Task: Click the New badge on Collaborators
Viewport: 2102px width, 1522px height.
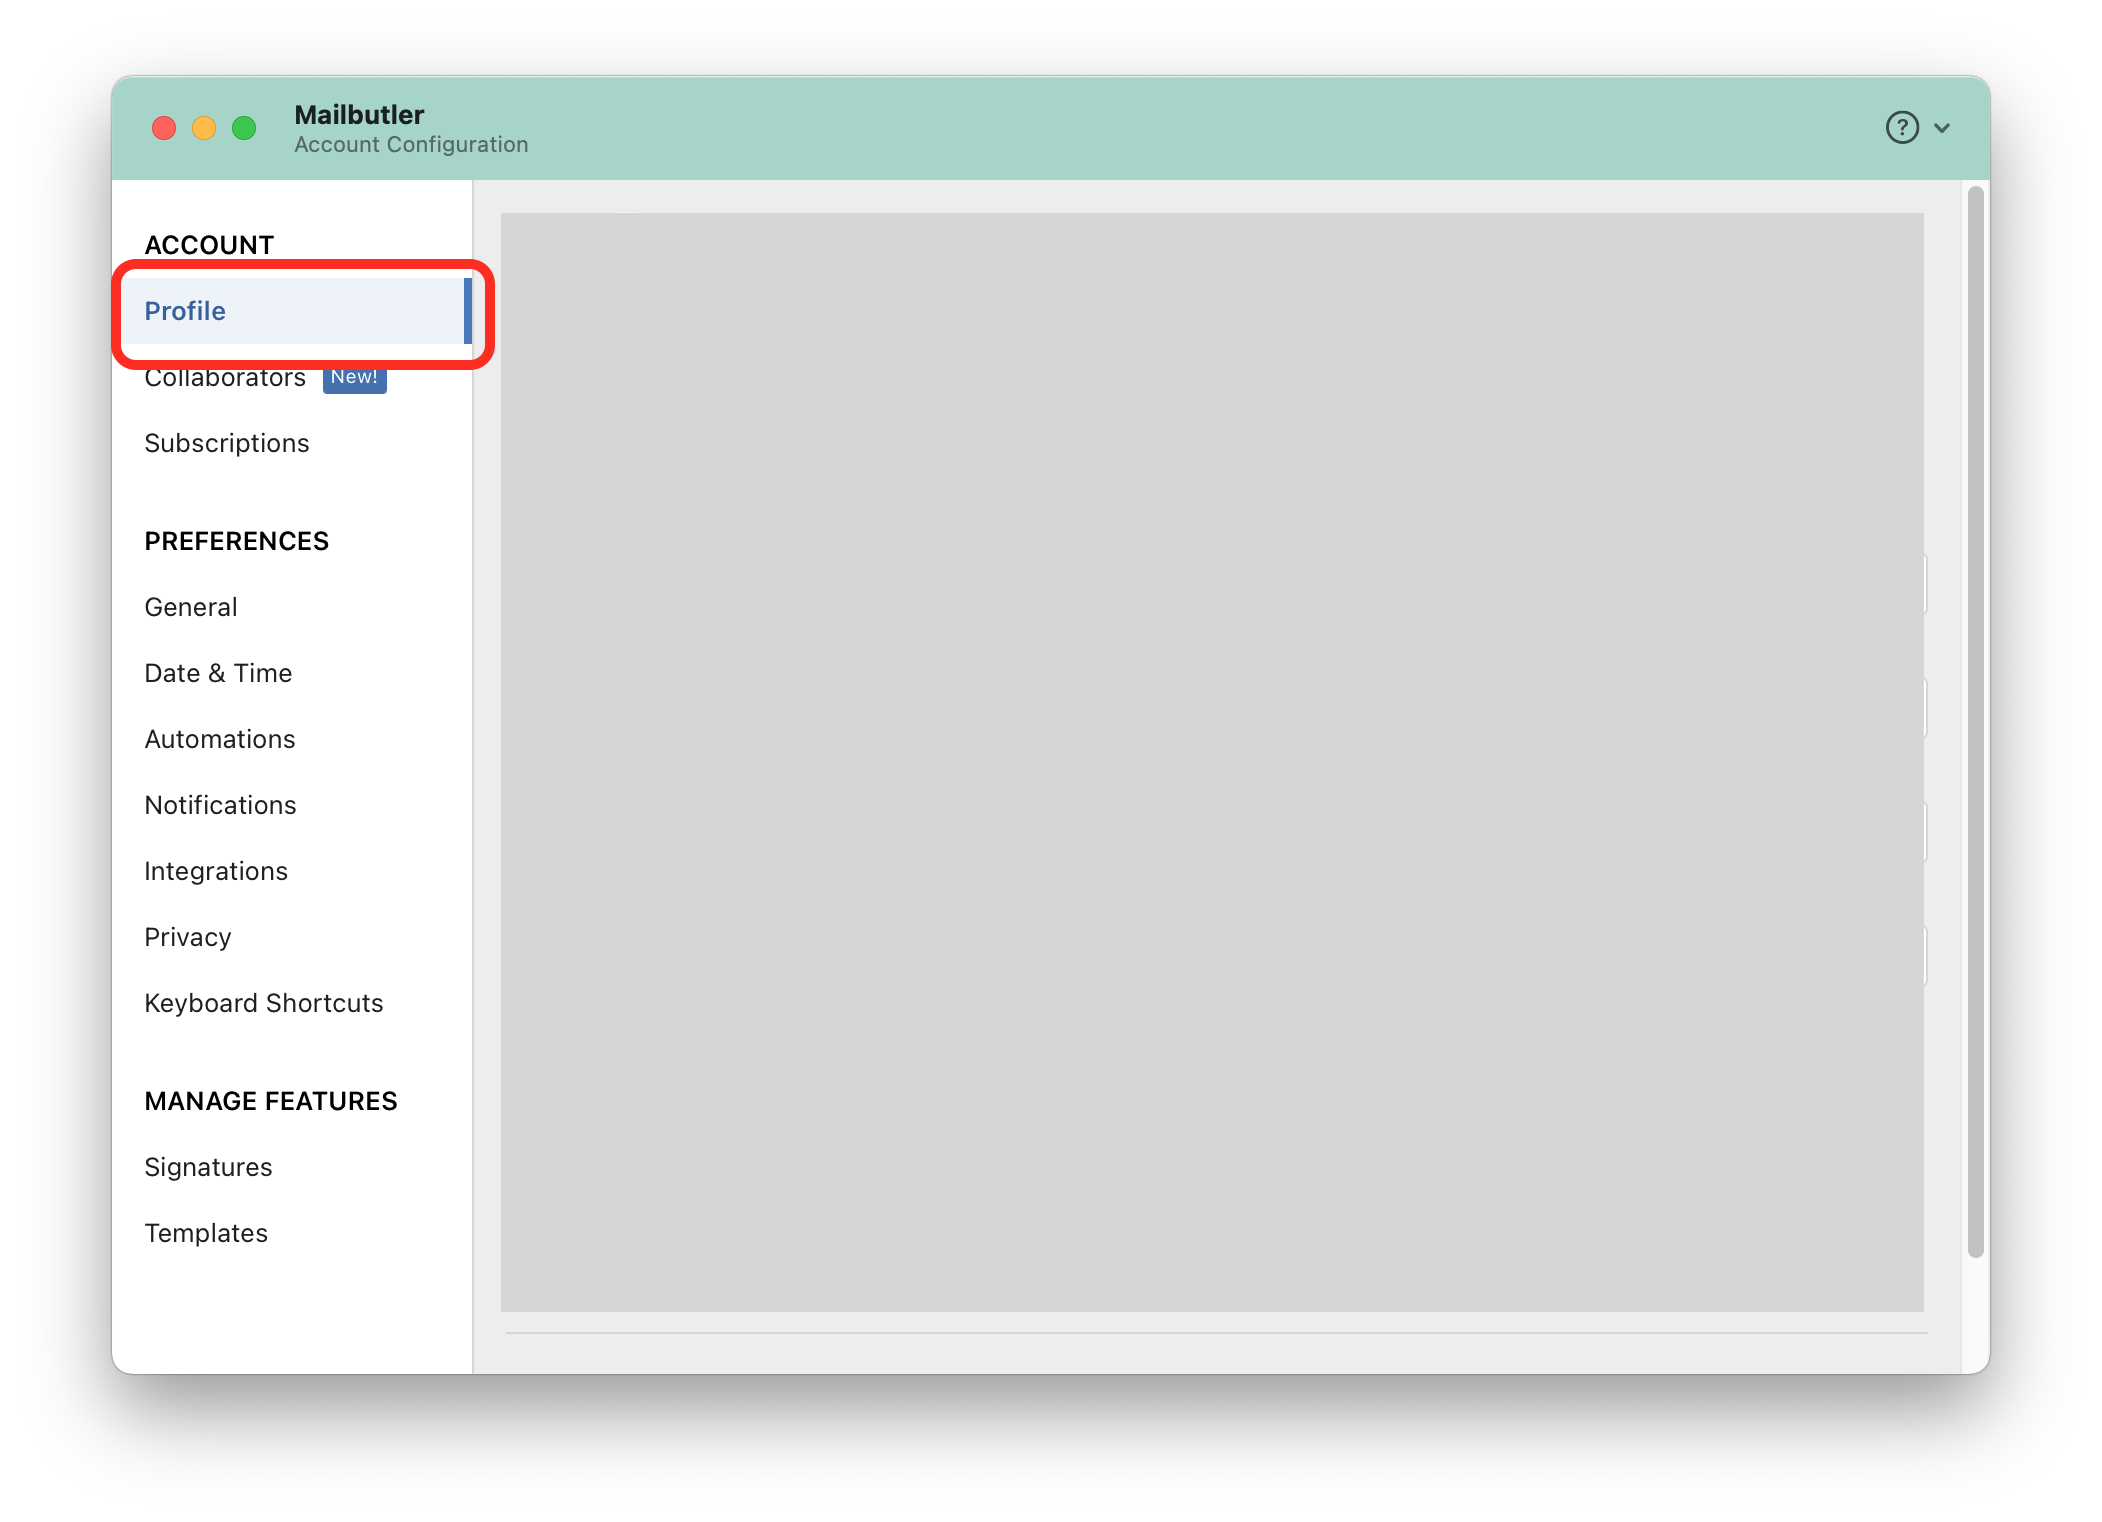Action: tap(351, 377)
